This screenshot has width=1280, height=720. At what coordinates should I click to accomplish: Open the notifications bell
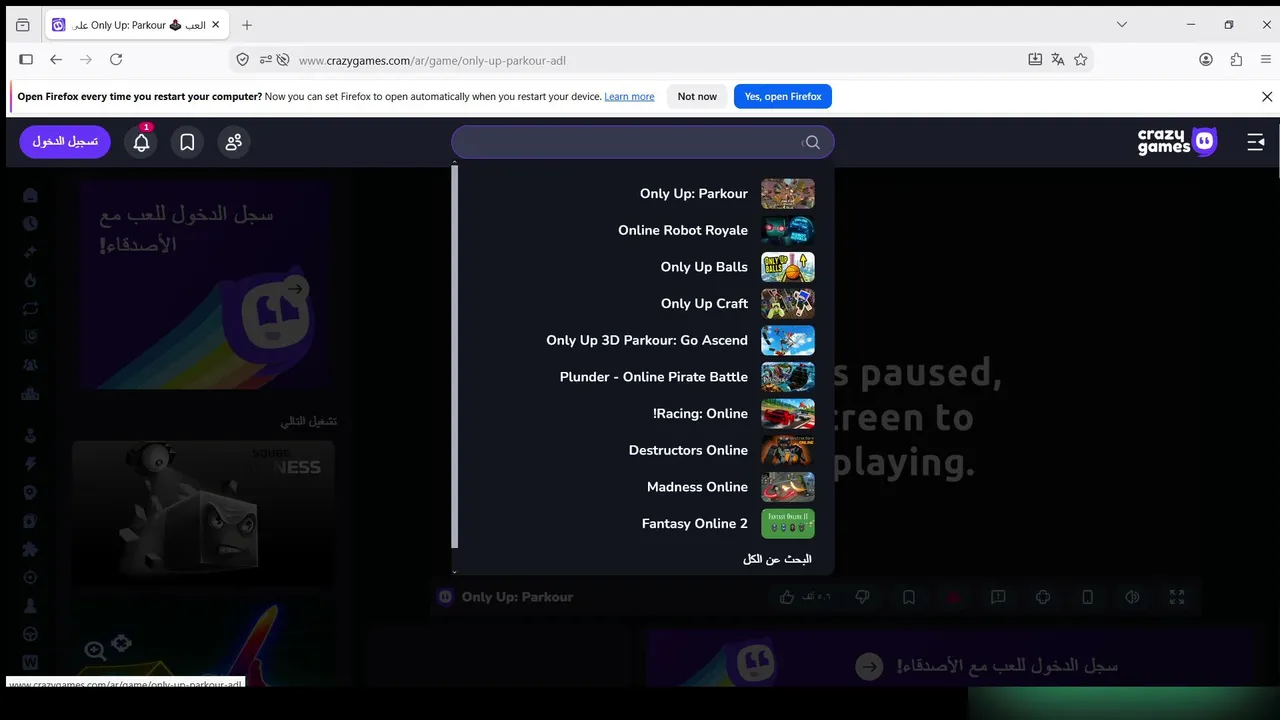coord(142,142)
